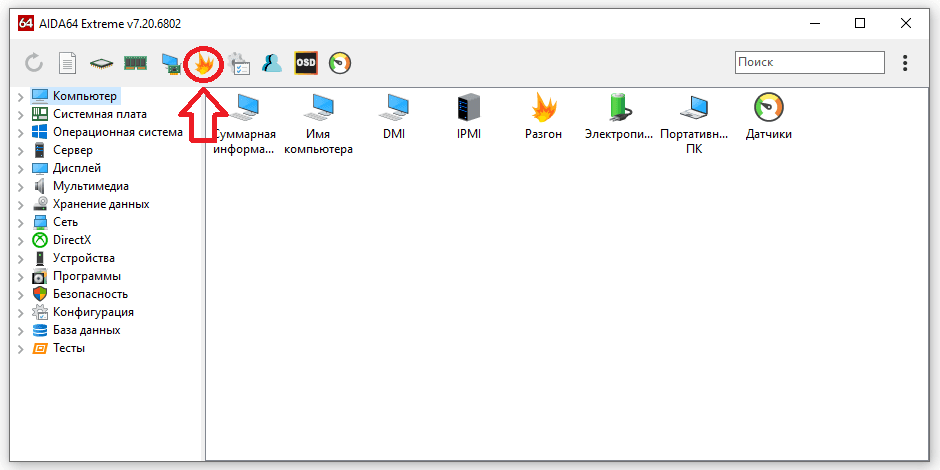Expand the Программы node arrow
Screen dimensions: 940x470
pos(20,277)
